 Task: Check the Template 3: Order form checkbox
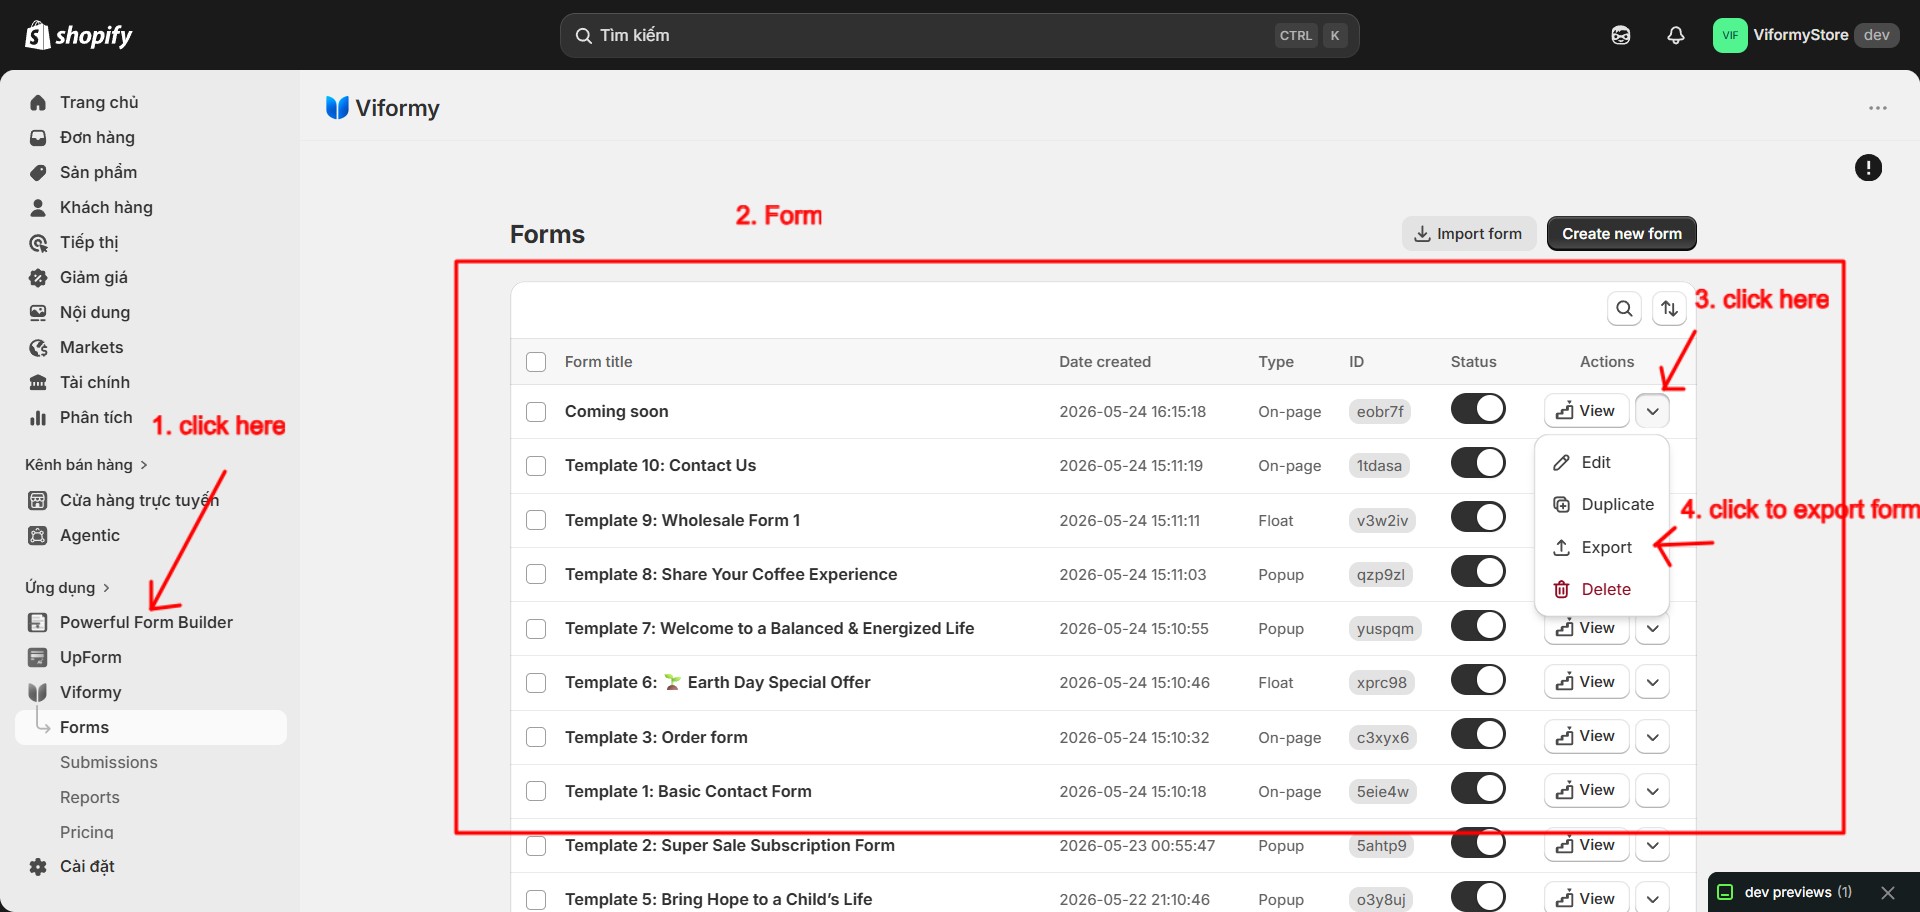click(536, 737)
